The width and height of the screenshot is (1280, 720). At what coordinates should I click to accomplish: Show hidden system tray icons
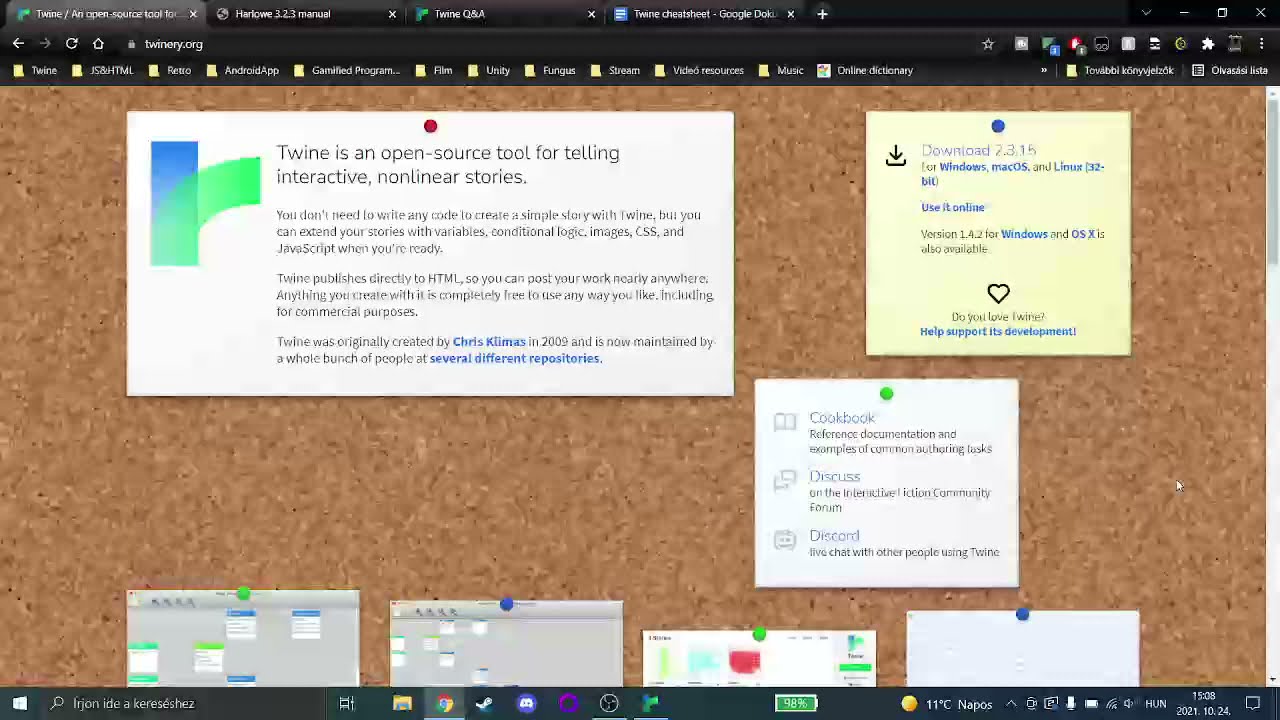1011,704
